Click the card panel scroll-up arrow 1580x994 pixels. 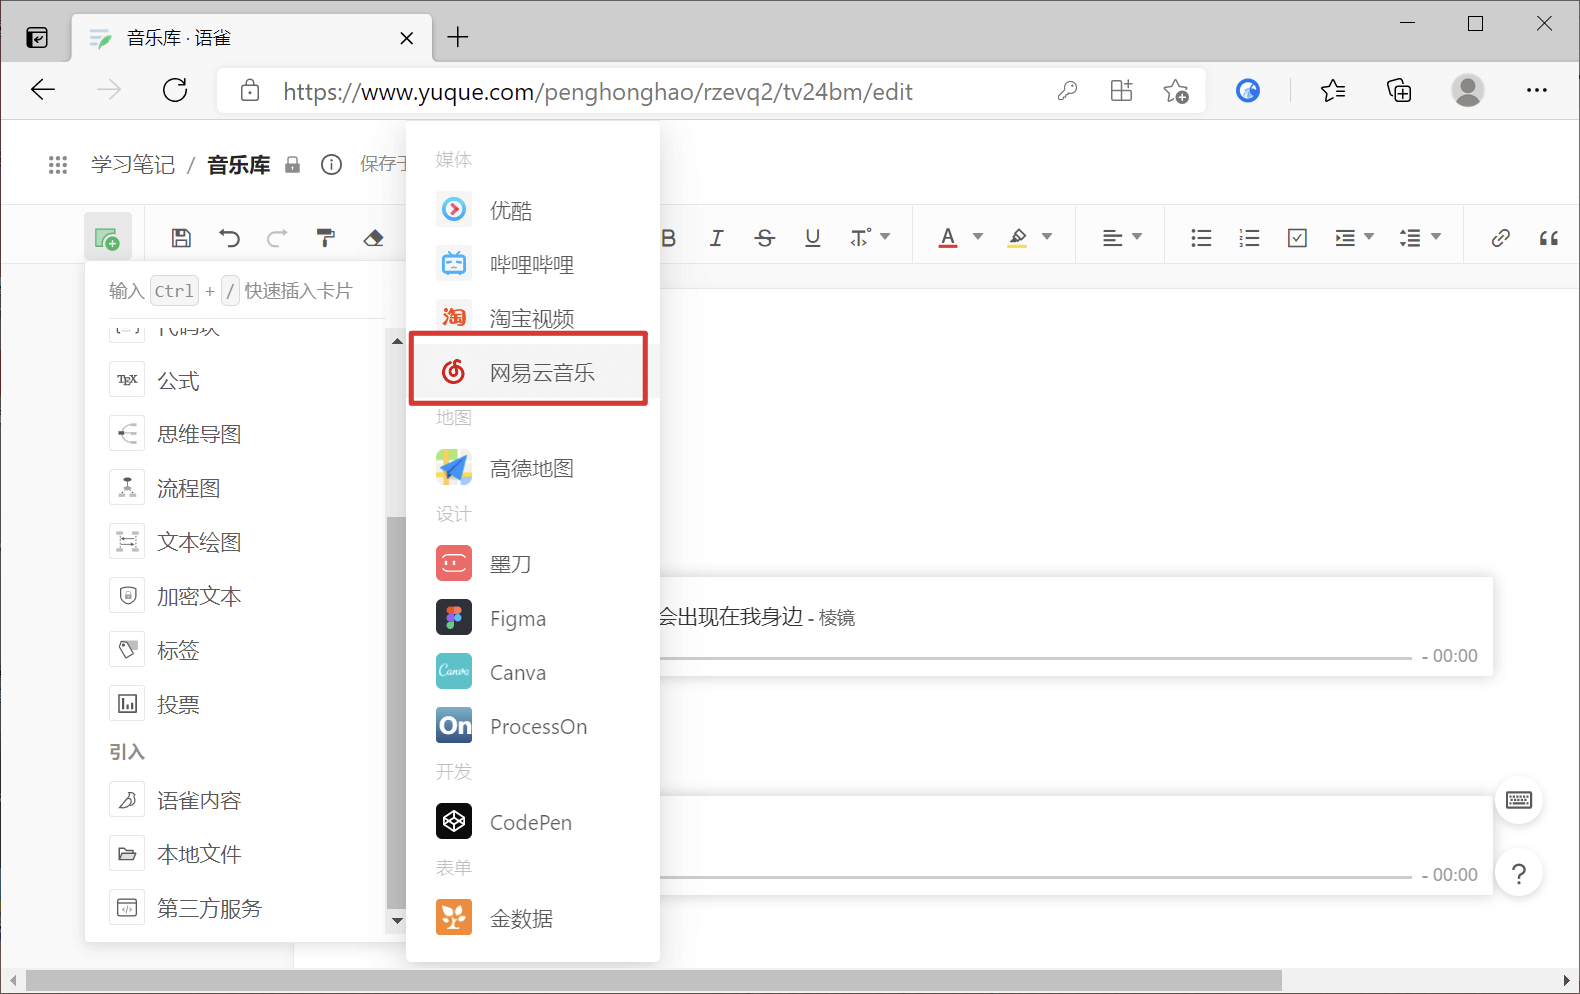click(397, 341)
